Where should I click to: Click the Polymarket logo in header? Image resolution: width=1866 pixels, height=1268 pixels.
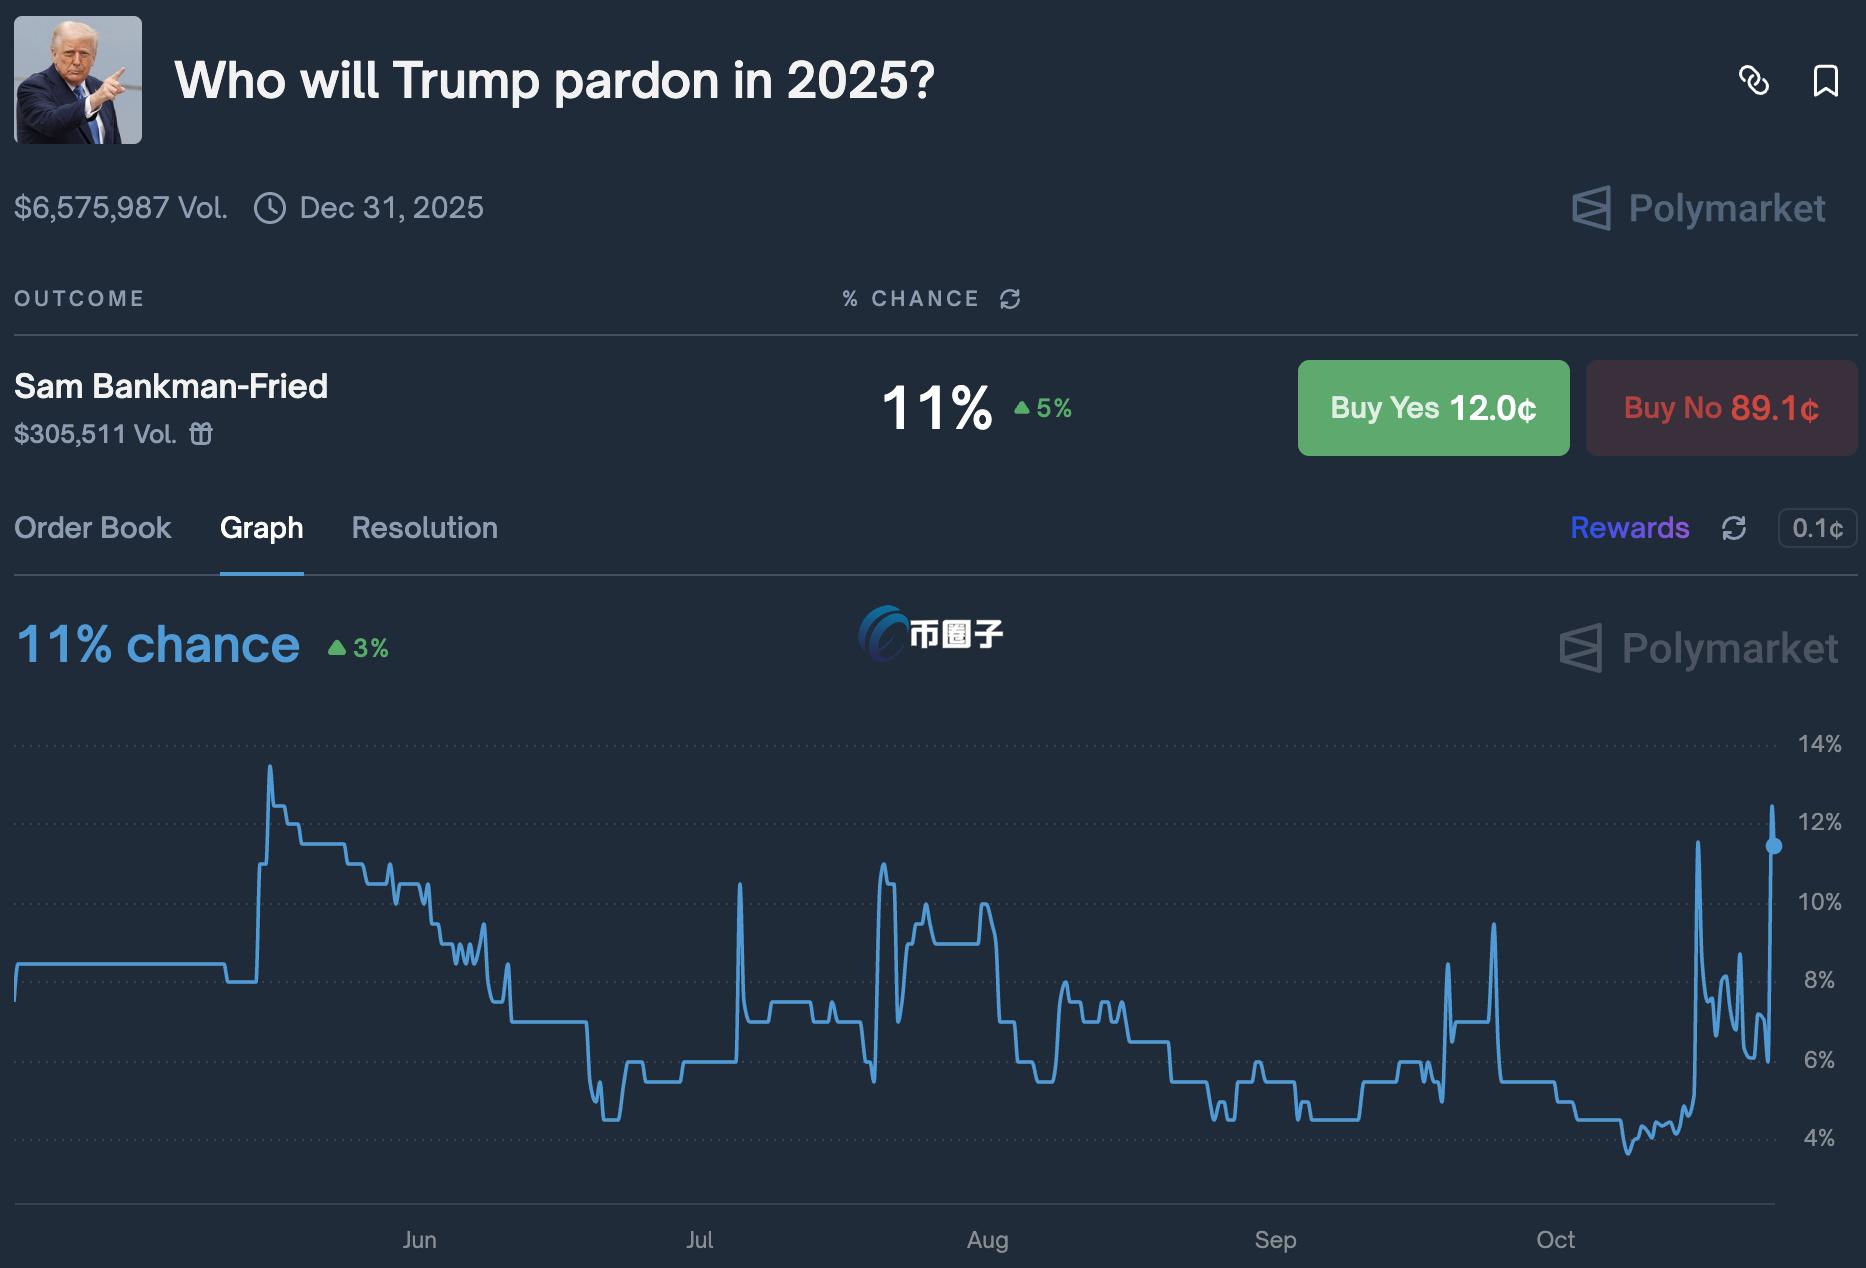(x=1699, y=208)
